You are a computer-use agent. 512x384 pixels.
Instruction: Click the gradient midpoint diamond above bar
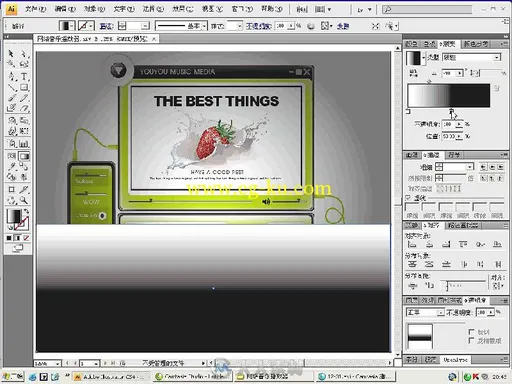point(429,81)
